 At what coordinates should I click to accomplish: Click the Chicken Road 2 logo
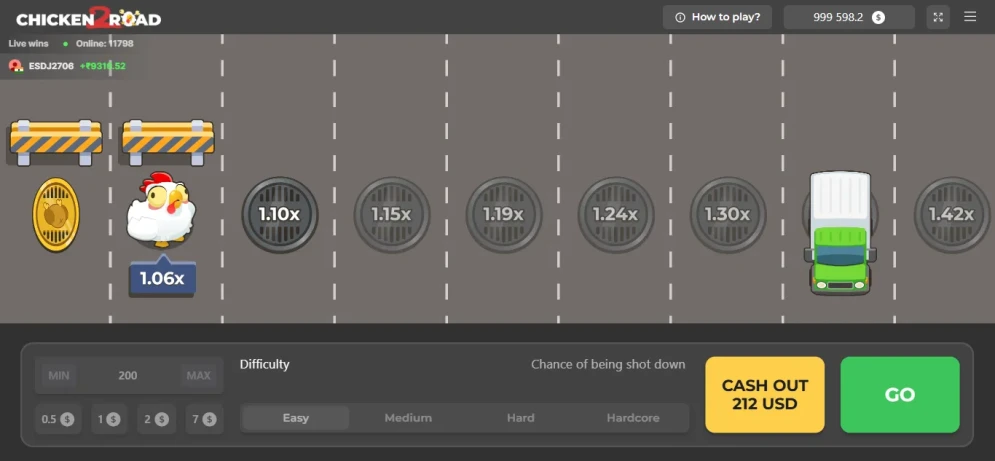(88, 18)
